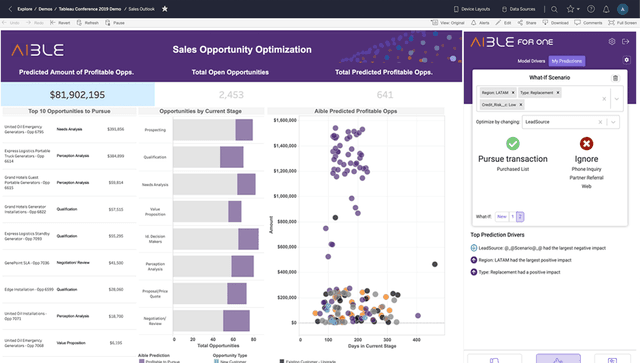Go back with the left chevron arrow

click(10, 9)
